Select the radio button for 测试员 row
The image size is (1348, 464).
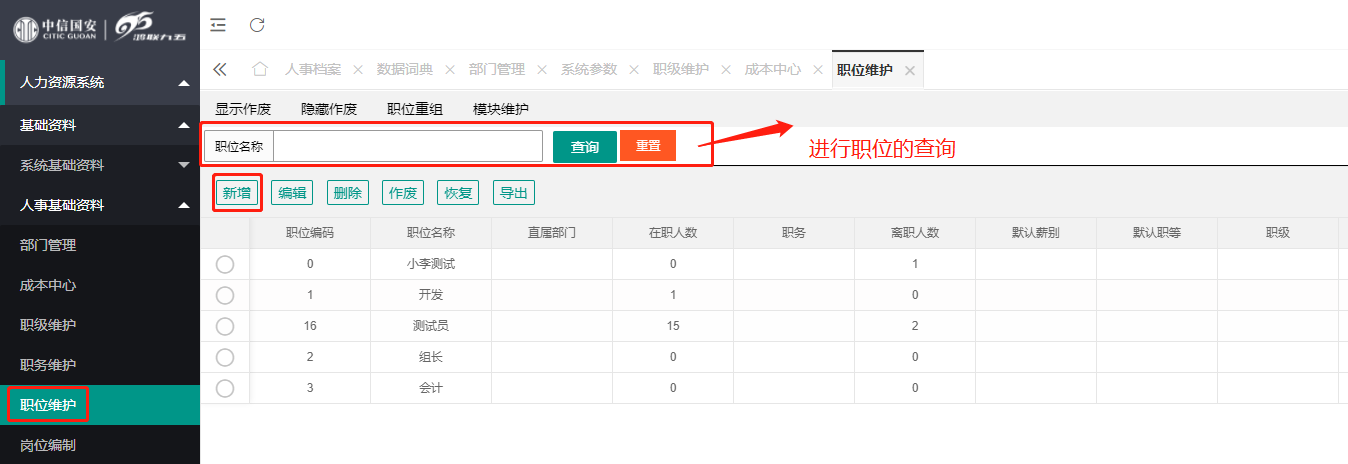(225, 326)
